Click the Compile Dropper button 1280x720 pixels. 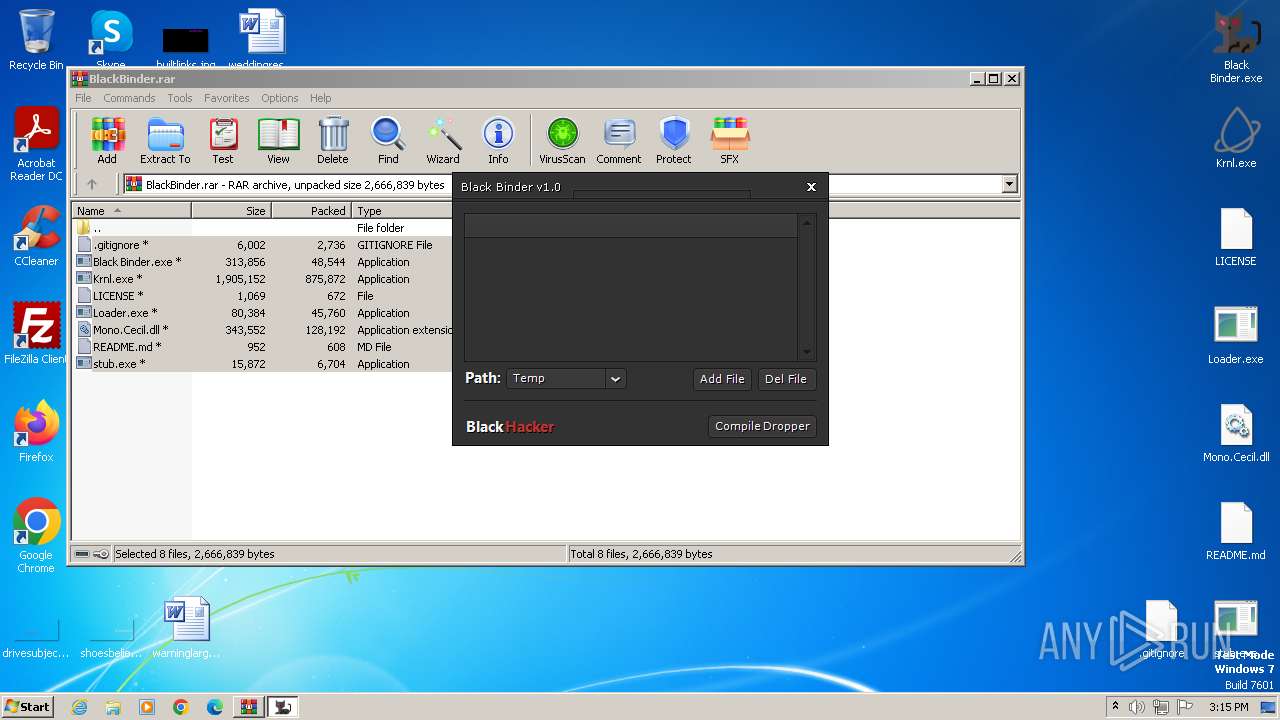(x=762, y=426)
